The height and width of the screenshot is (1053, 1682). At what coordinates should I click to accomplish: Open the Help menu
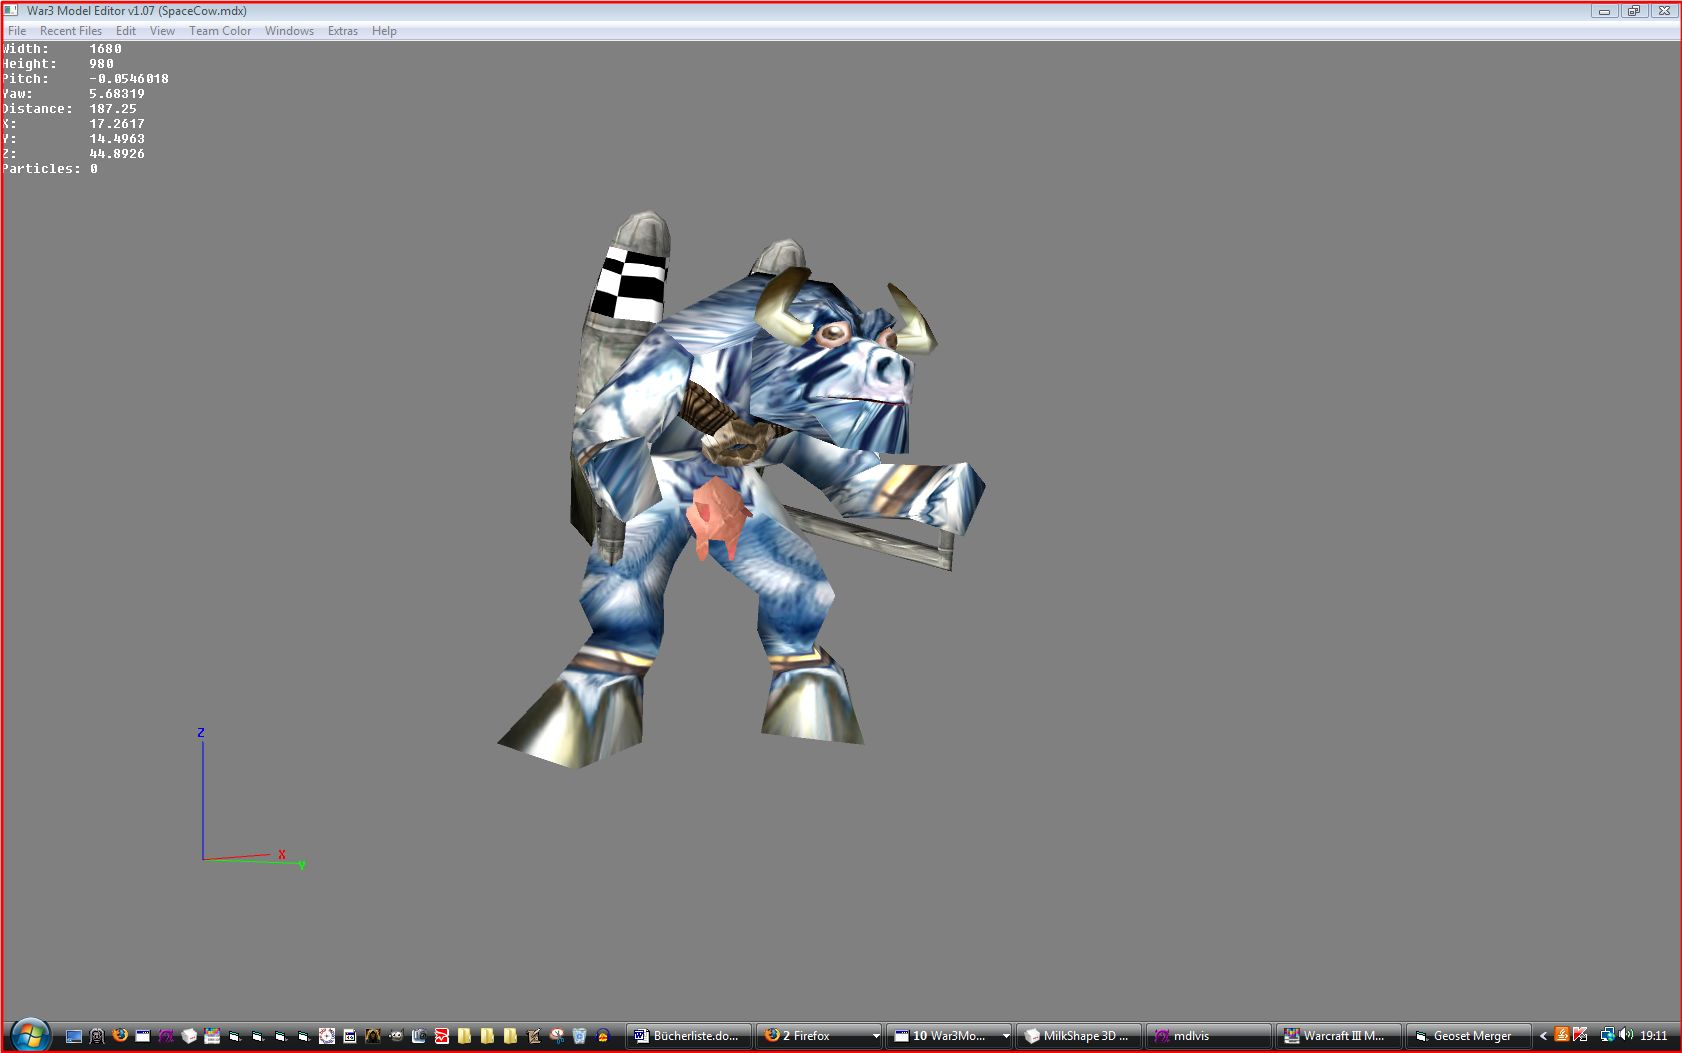click(384, 31)
